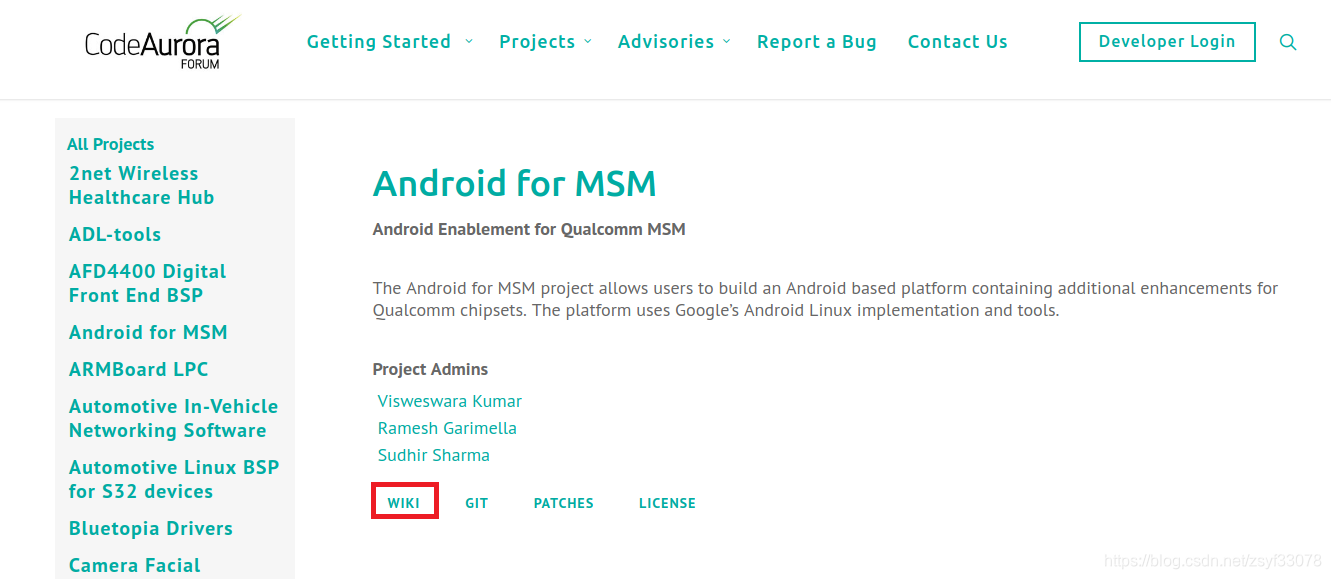
Task: Switch to the WIKI tab
Action: pyautogui.click(x=405, y=502)
